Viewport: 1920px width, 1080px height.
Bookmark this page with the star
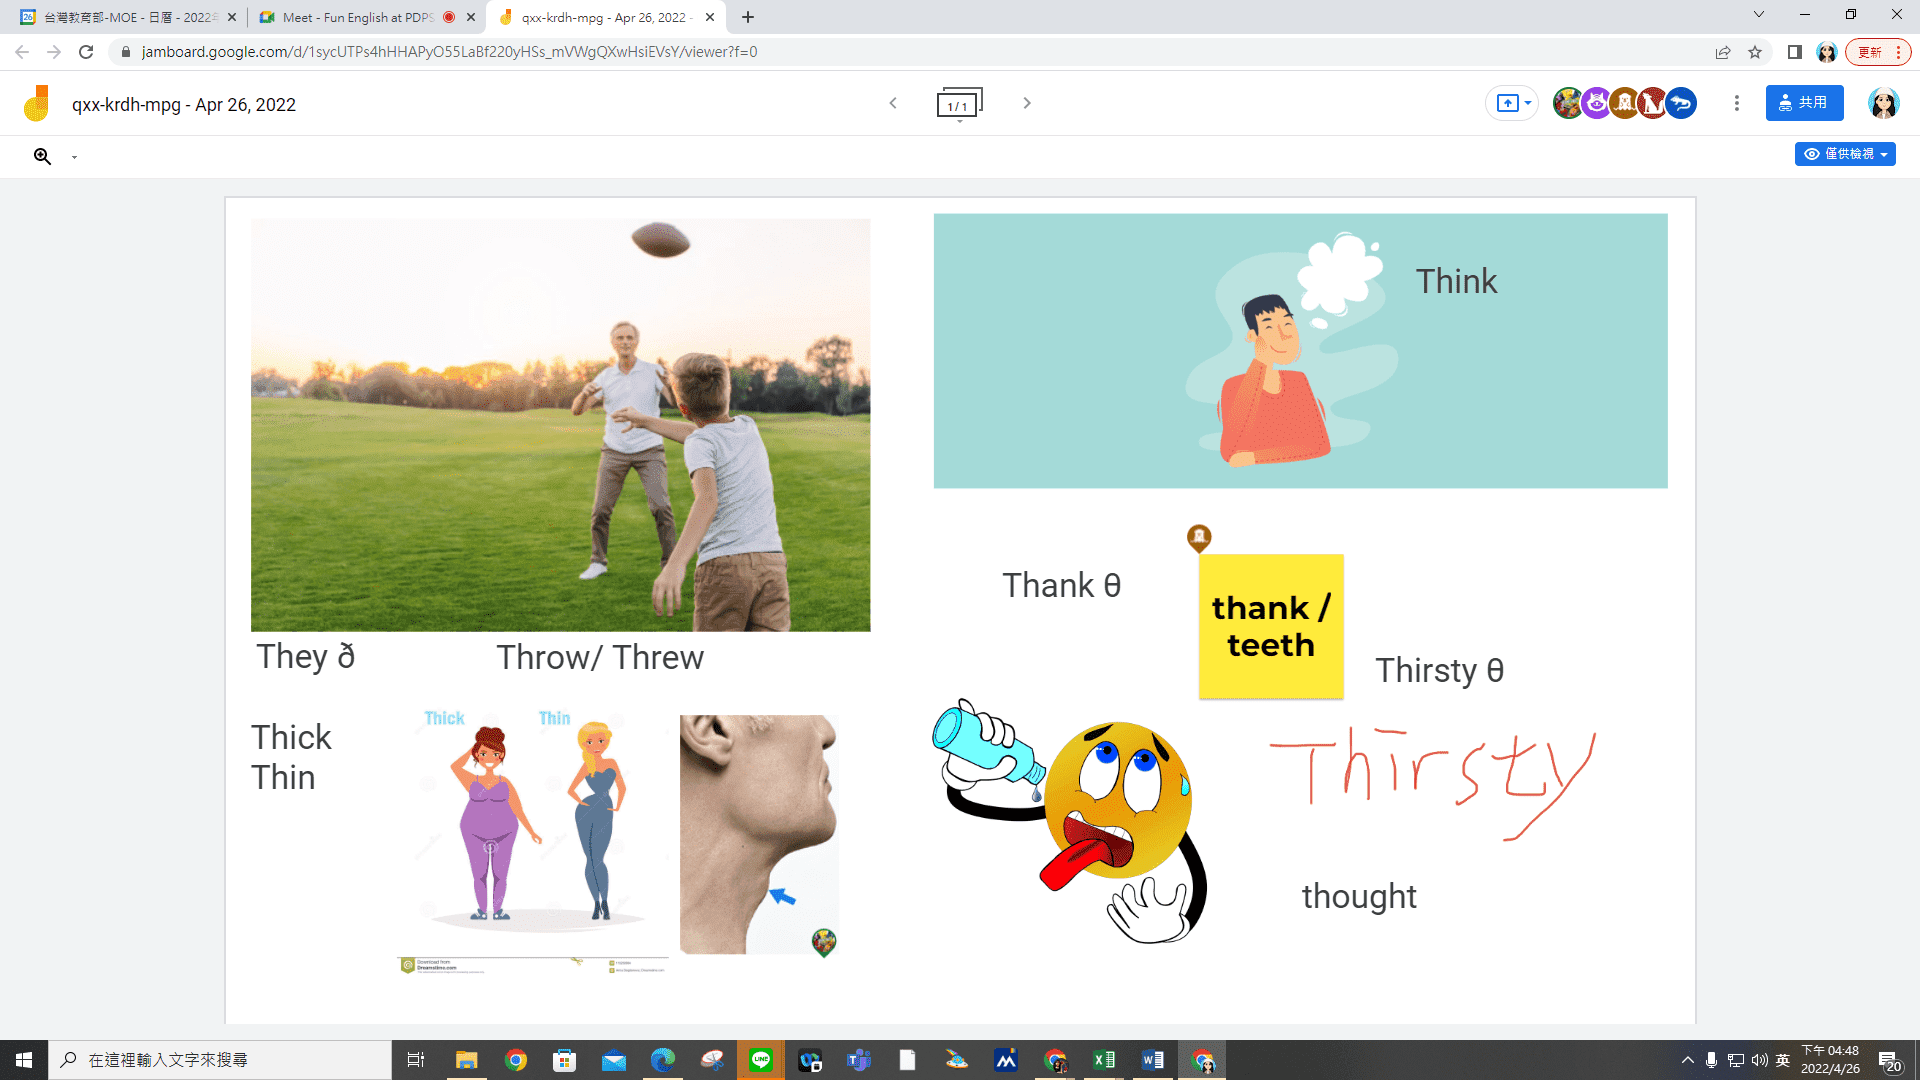[1755, 52]
